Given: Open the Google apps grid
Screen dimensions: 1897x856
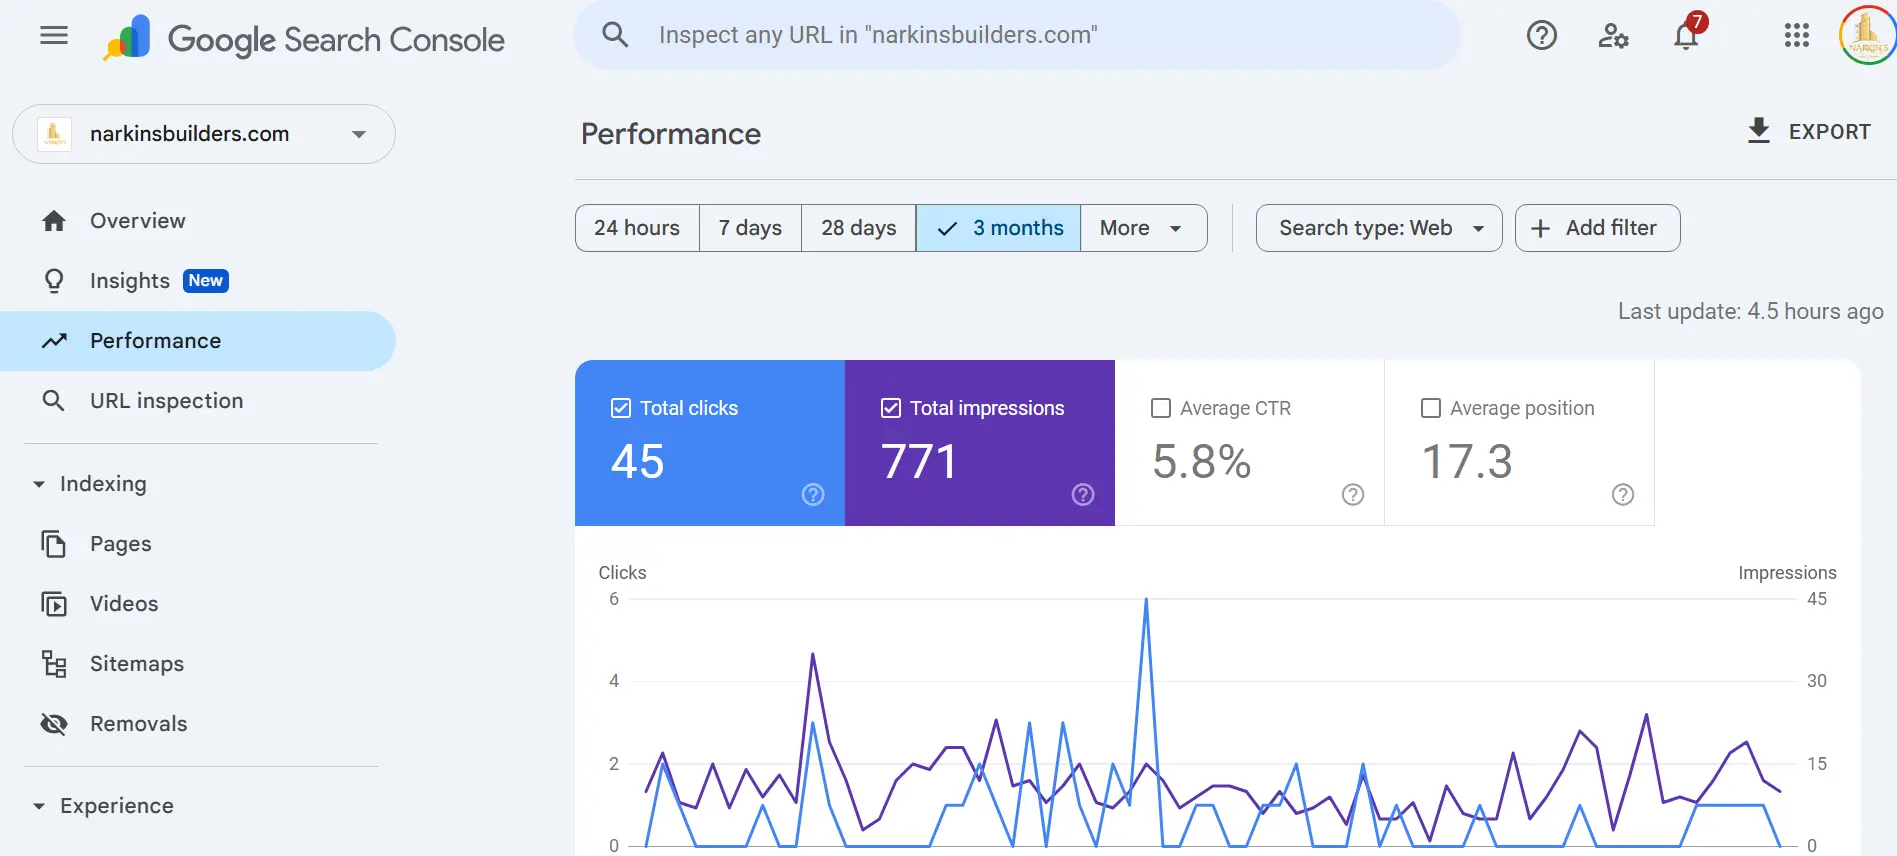Looking at the screenshot, I should (1796, 36).
